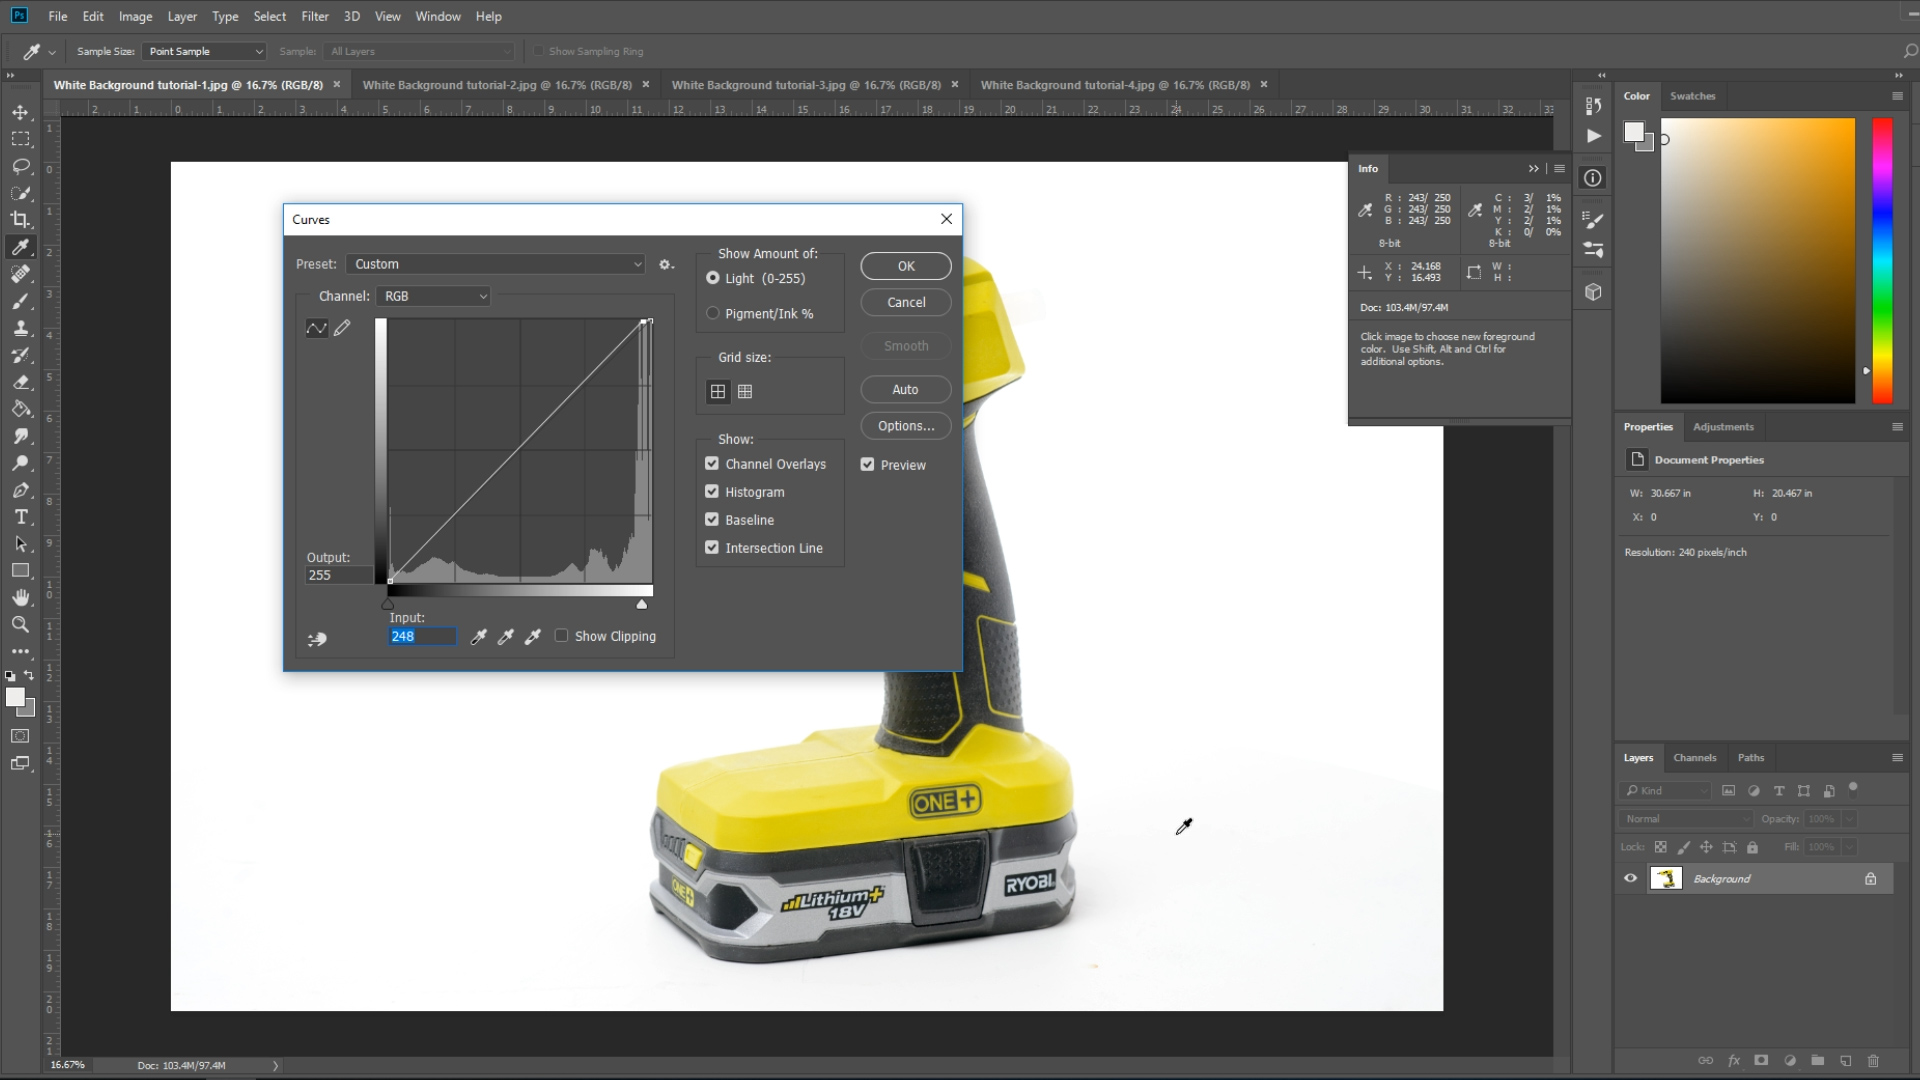Open Sample Size Point Sample dropdown
The height and width of the screenshot is (1080, 1920).
[204, 51]
